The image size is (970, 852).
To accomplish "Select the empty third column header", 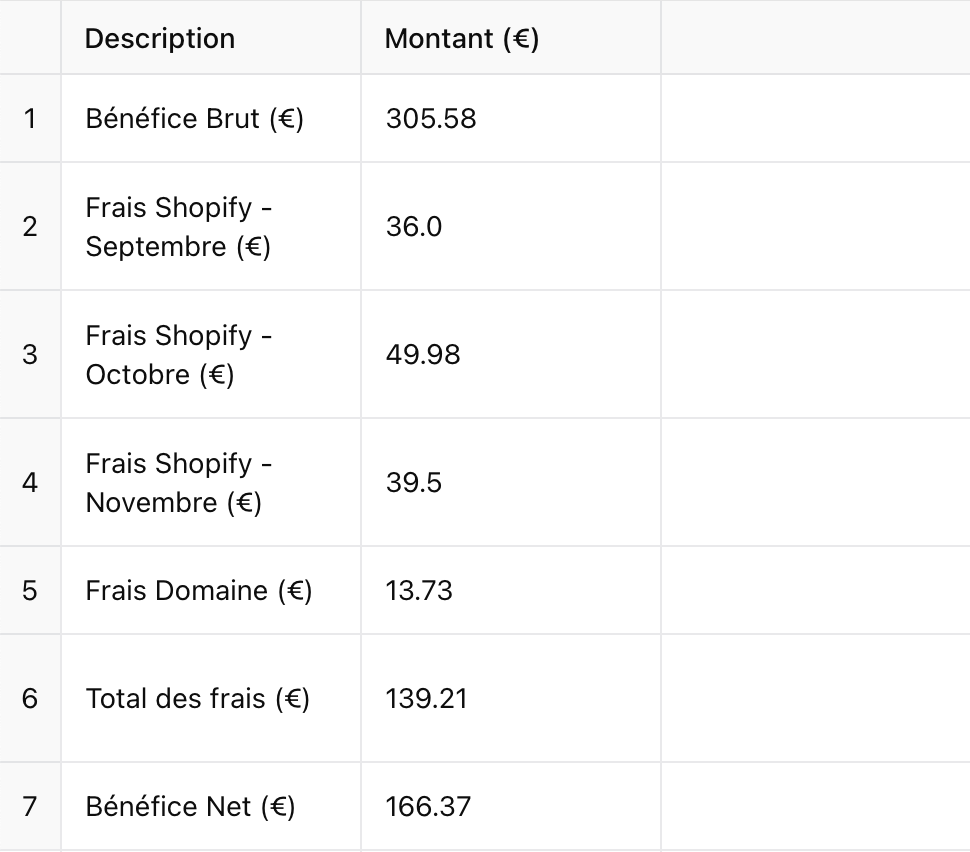I will pos(814,39).
